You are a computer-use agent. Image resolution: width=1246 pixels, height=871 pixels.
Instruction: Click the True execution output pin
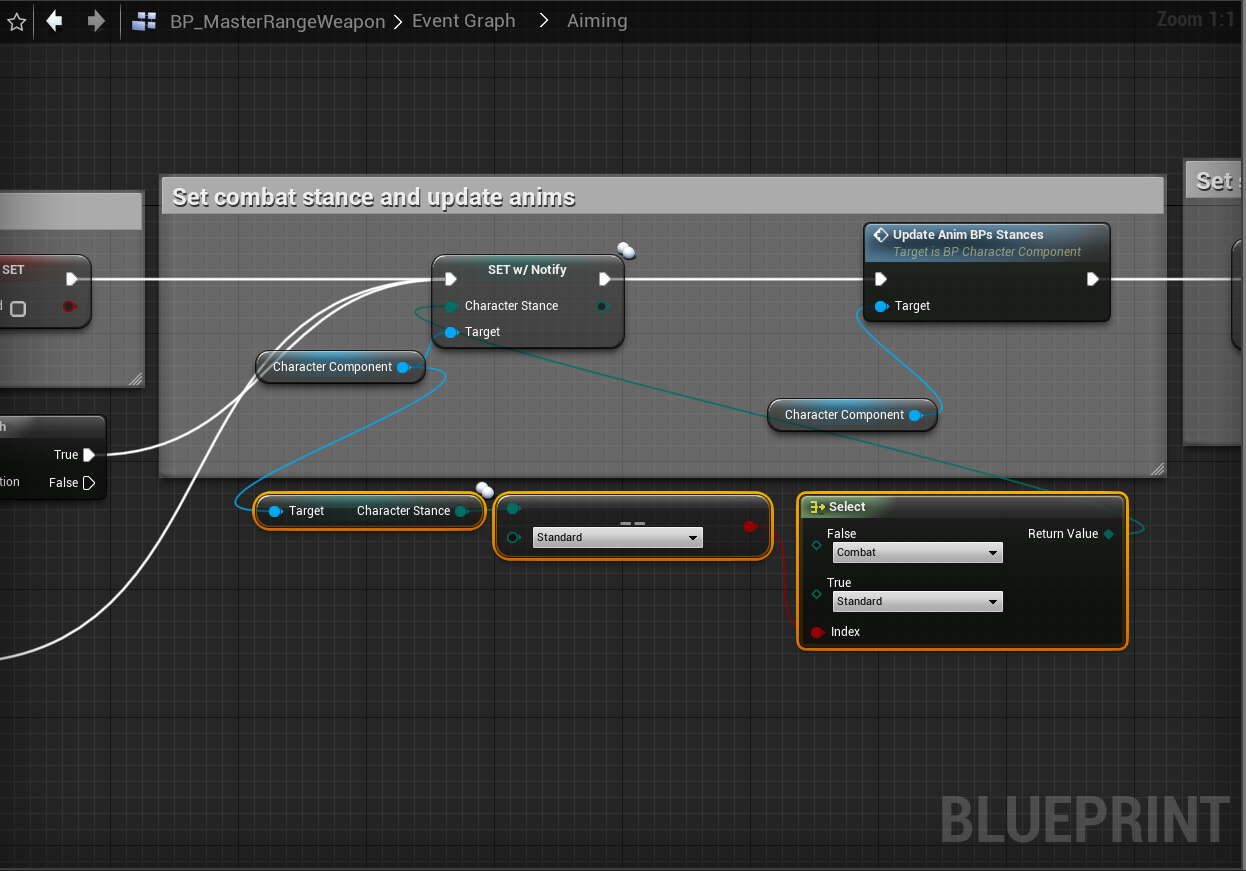click(x=89, y=455)
